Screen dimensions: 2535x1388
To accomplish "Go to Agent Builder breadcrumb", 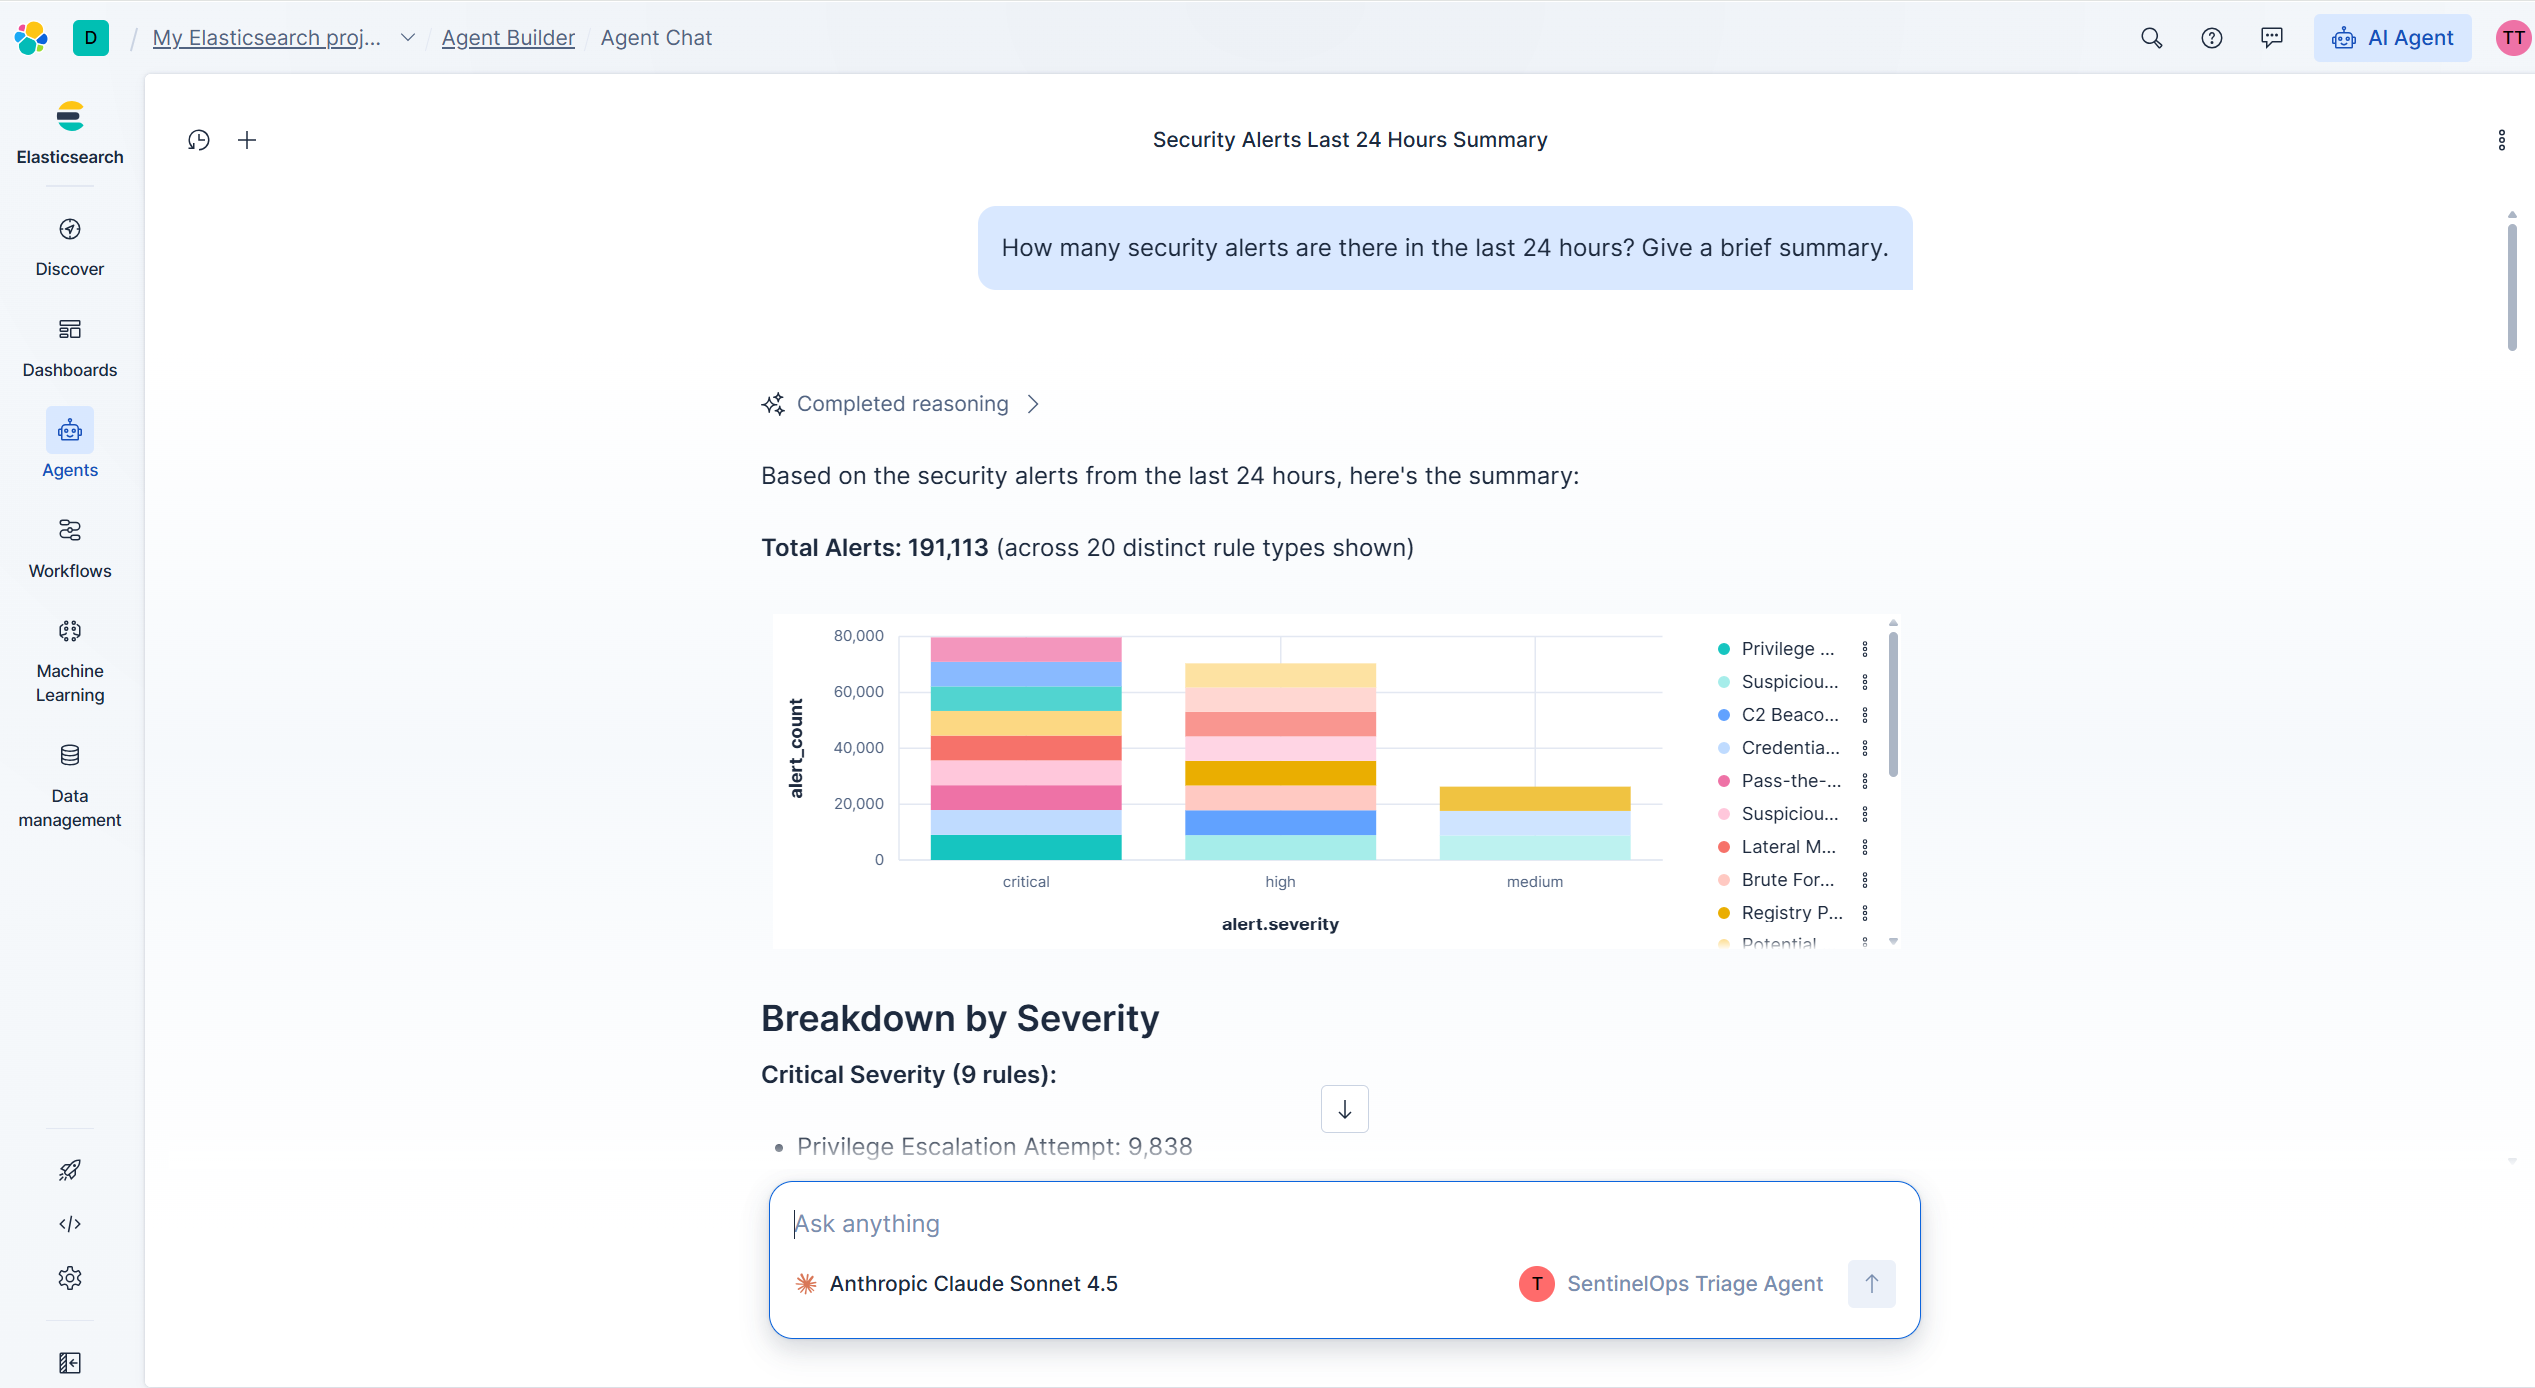I will click(508, 38).
